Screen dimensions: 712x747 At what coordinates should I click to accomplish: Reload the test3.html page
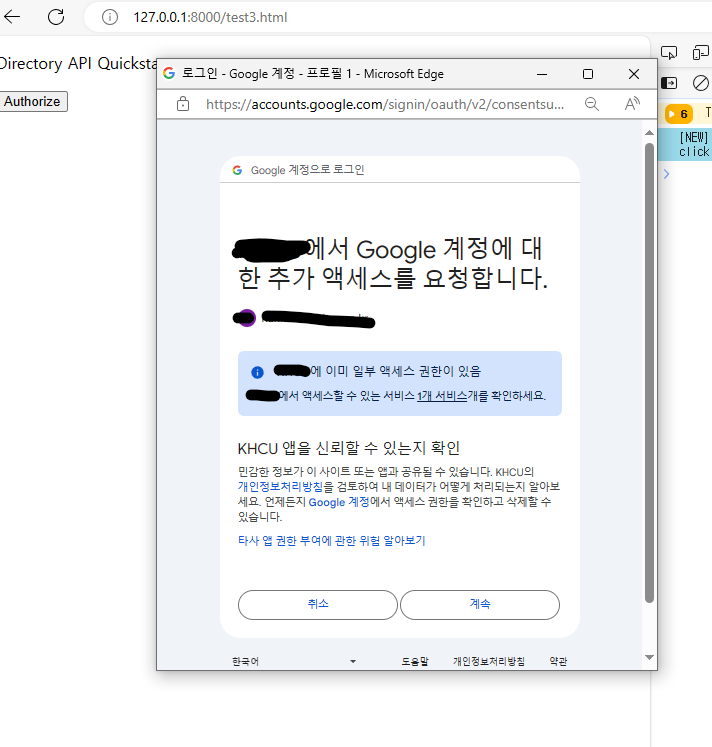click(56, 17)
